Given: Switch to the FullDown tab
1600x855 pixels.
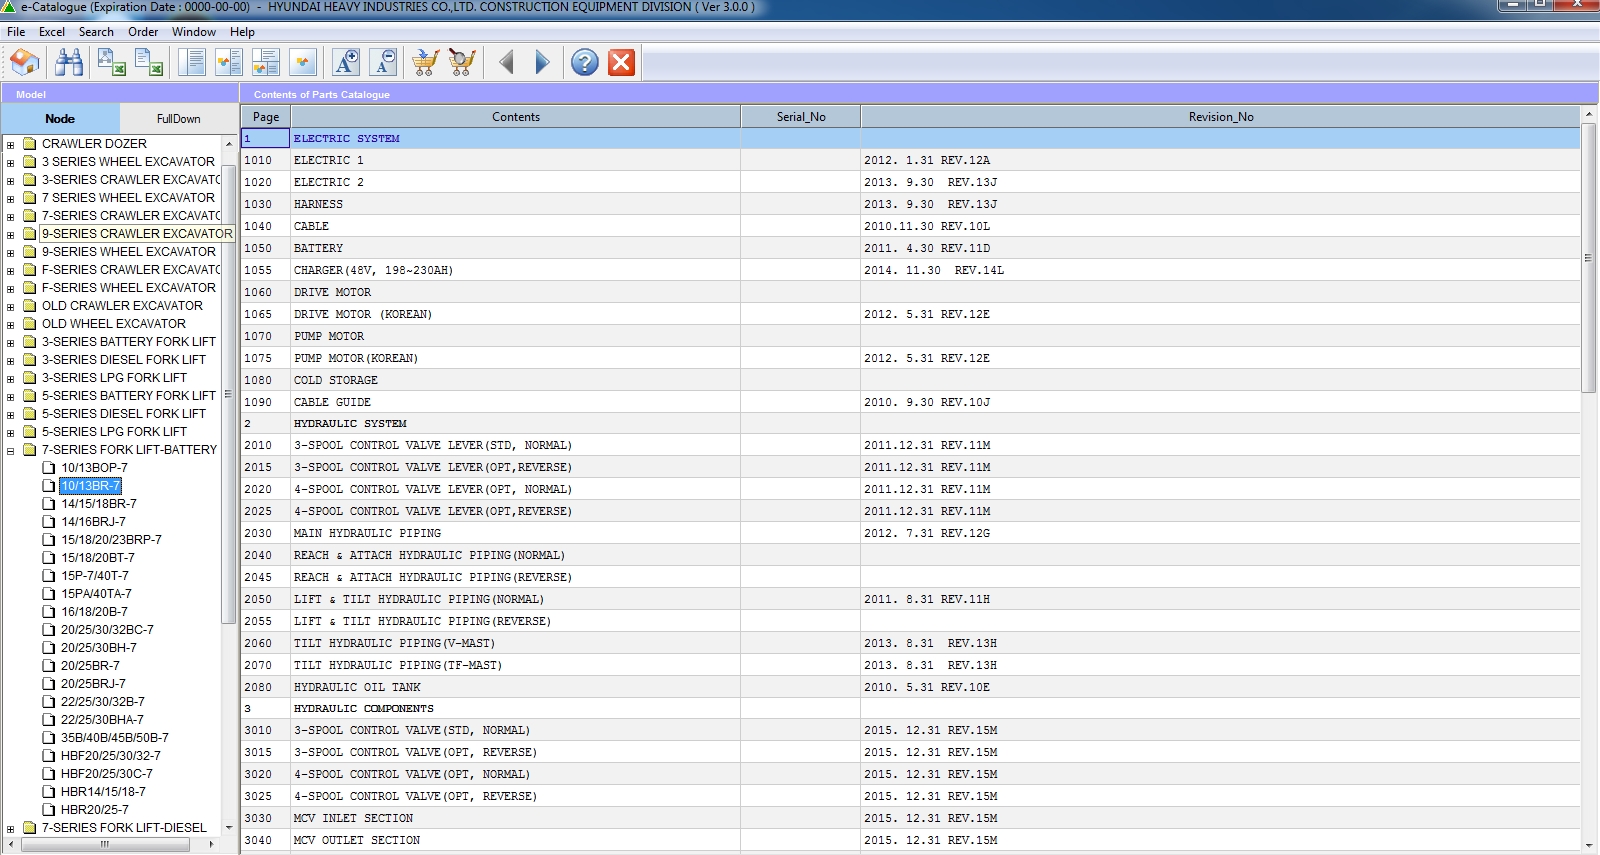Looking at the screenshot, I should [x=178, y=118].
